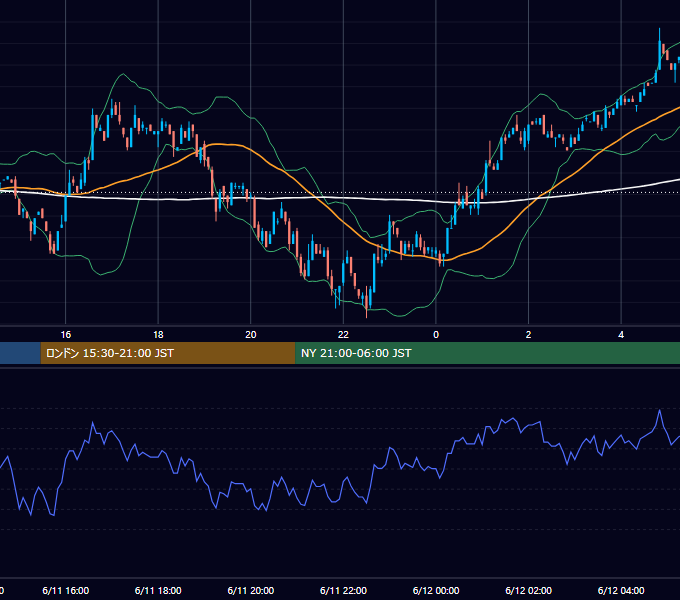Click the 18 hour label on price chart
The height and width of the screenshot is (600, 680).
pyautogui.click(x=158, y=335)
